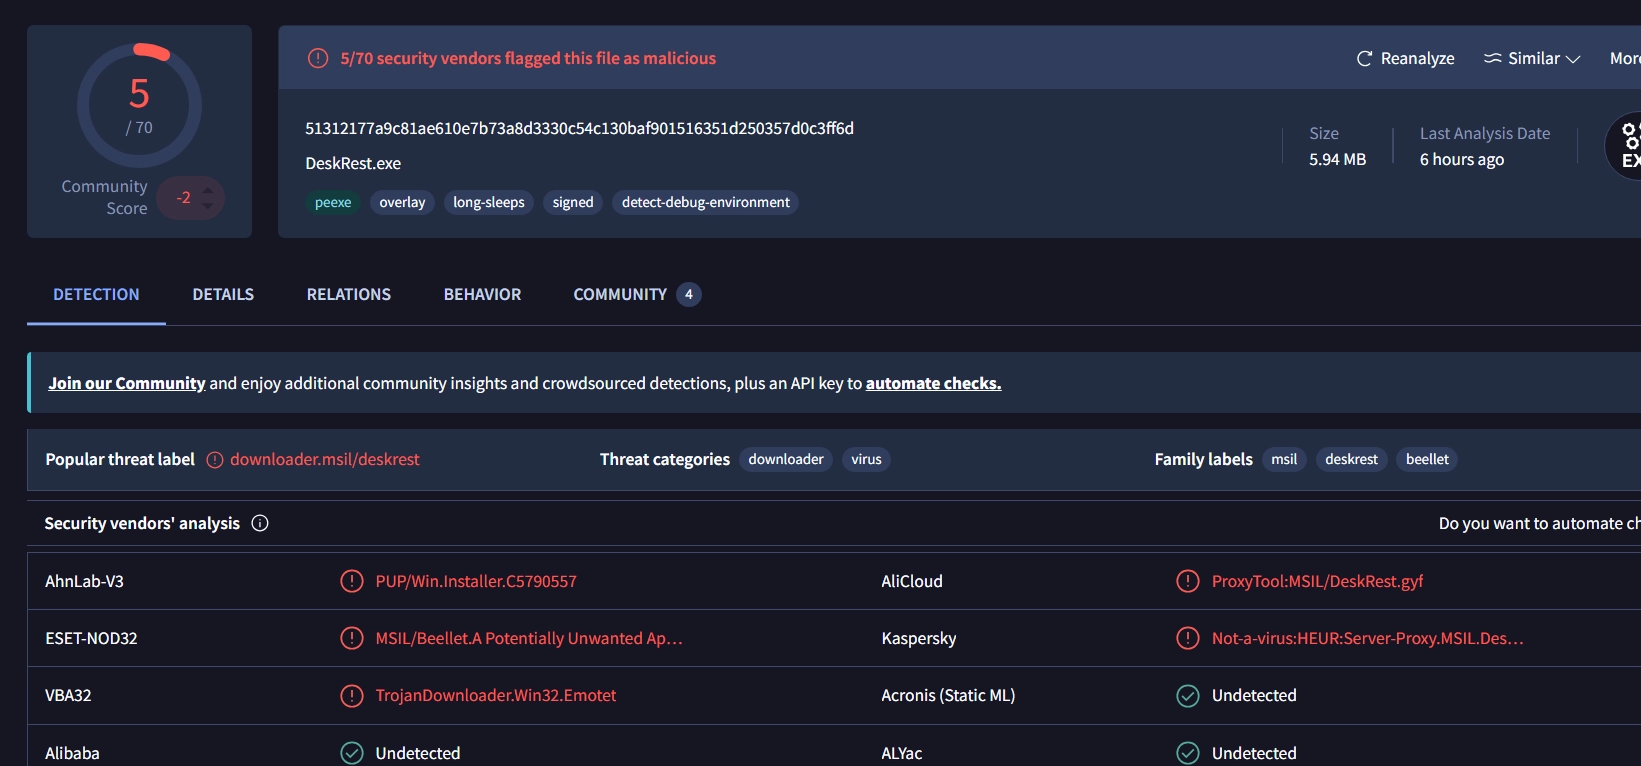
Task: Click the ALYac vendor name
Action: click(902, 753)
